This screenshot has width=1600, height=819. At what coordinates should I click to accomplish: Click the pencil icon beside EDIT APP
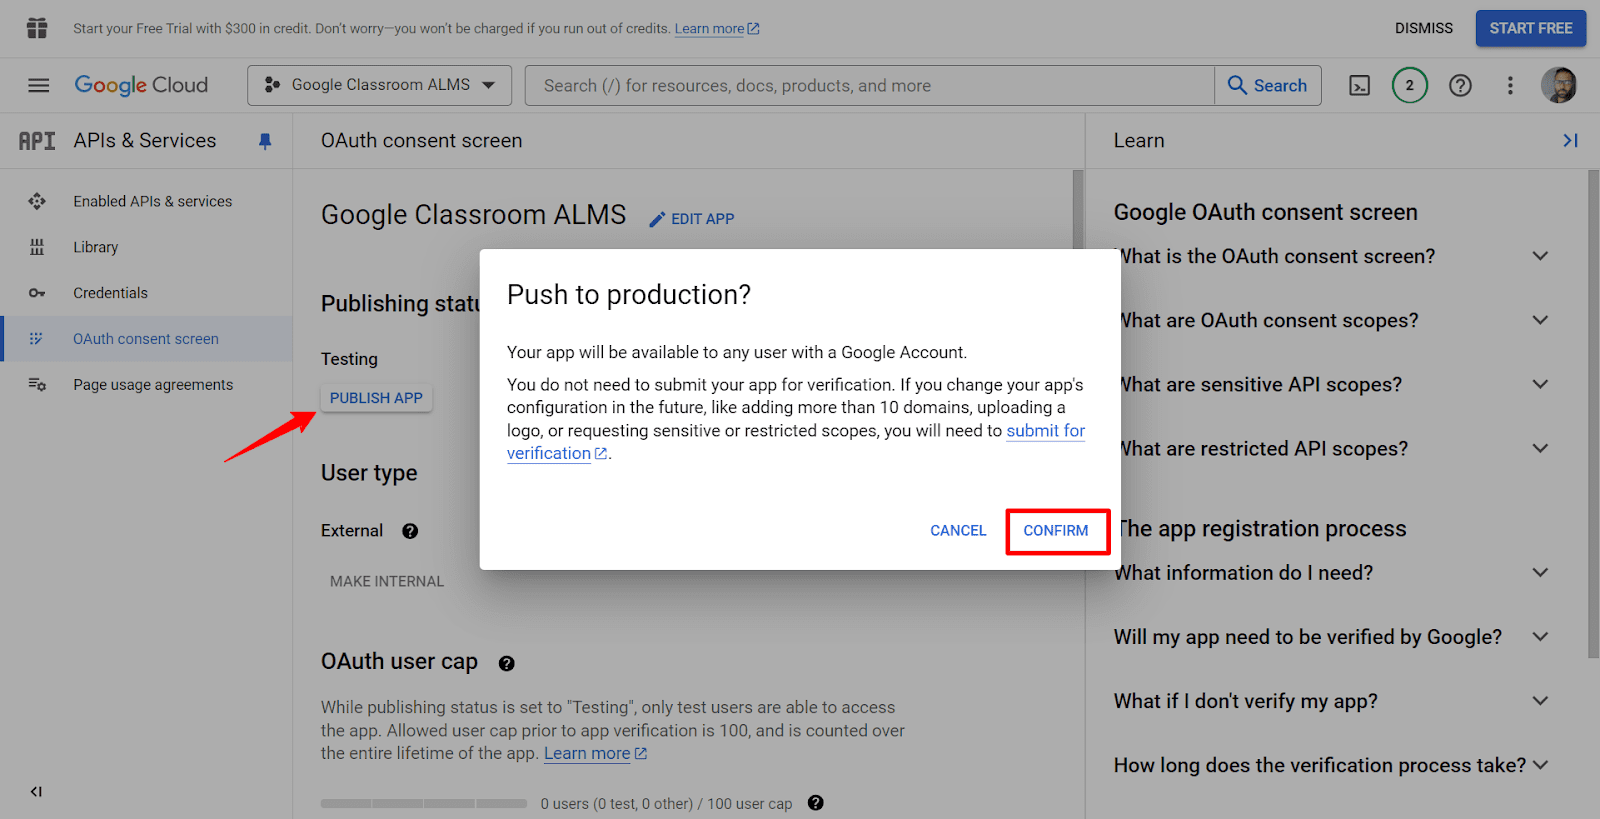click(x=657, y=219)
